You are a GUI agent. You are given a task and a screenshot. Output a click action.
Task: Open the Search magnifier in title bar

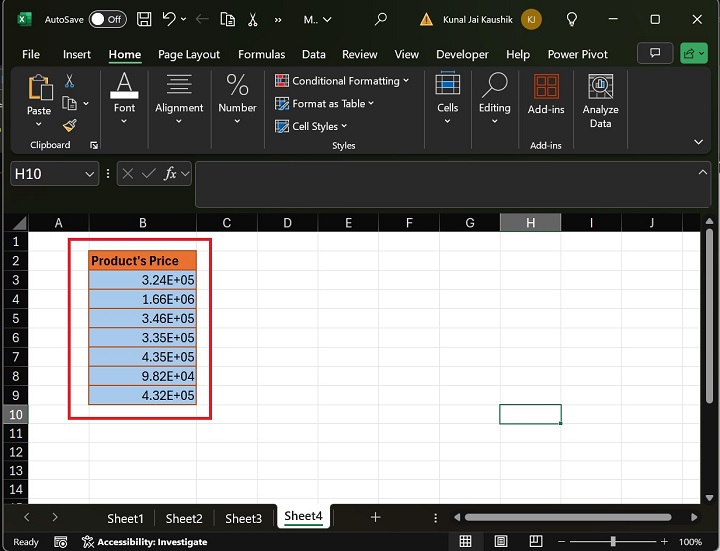380,19
